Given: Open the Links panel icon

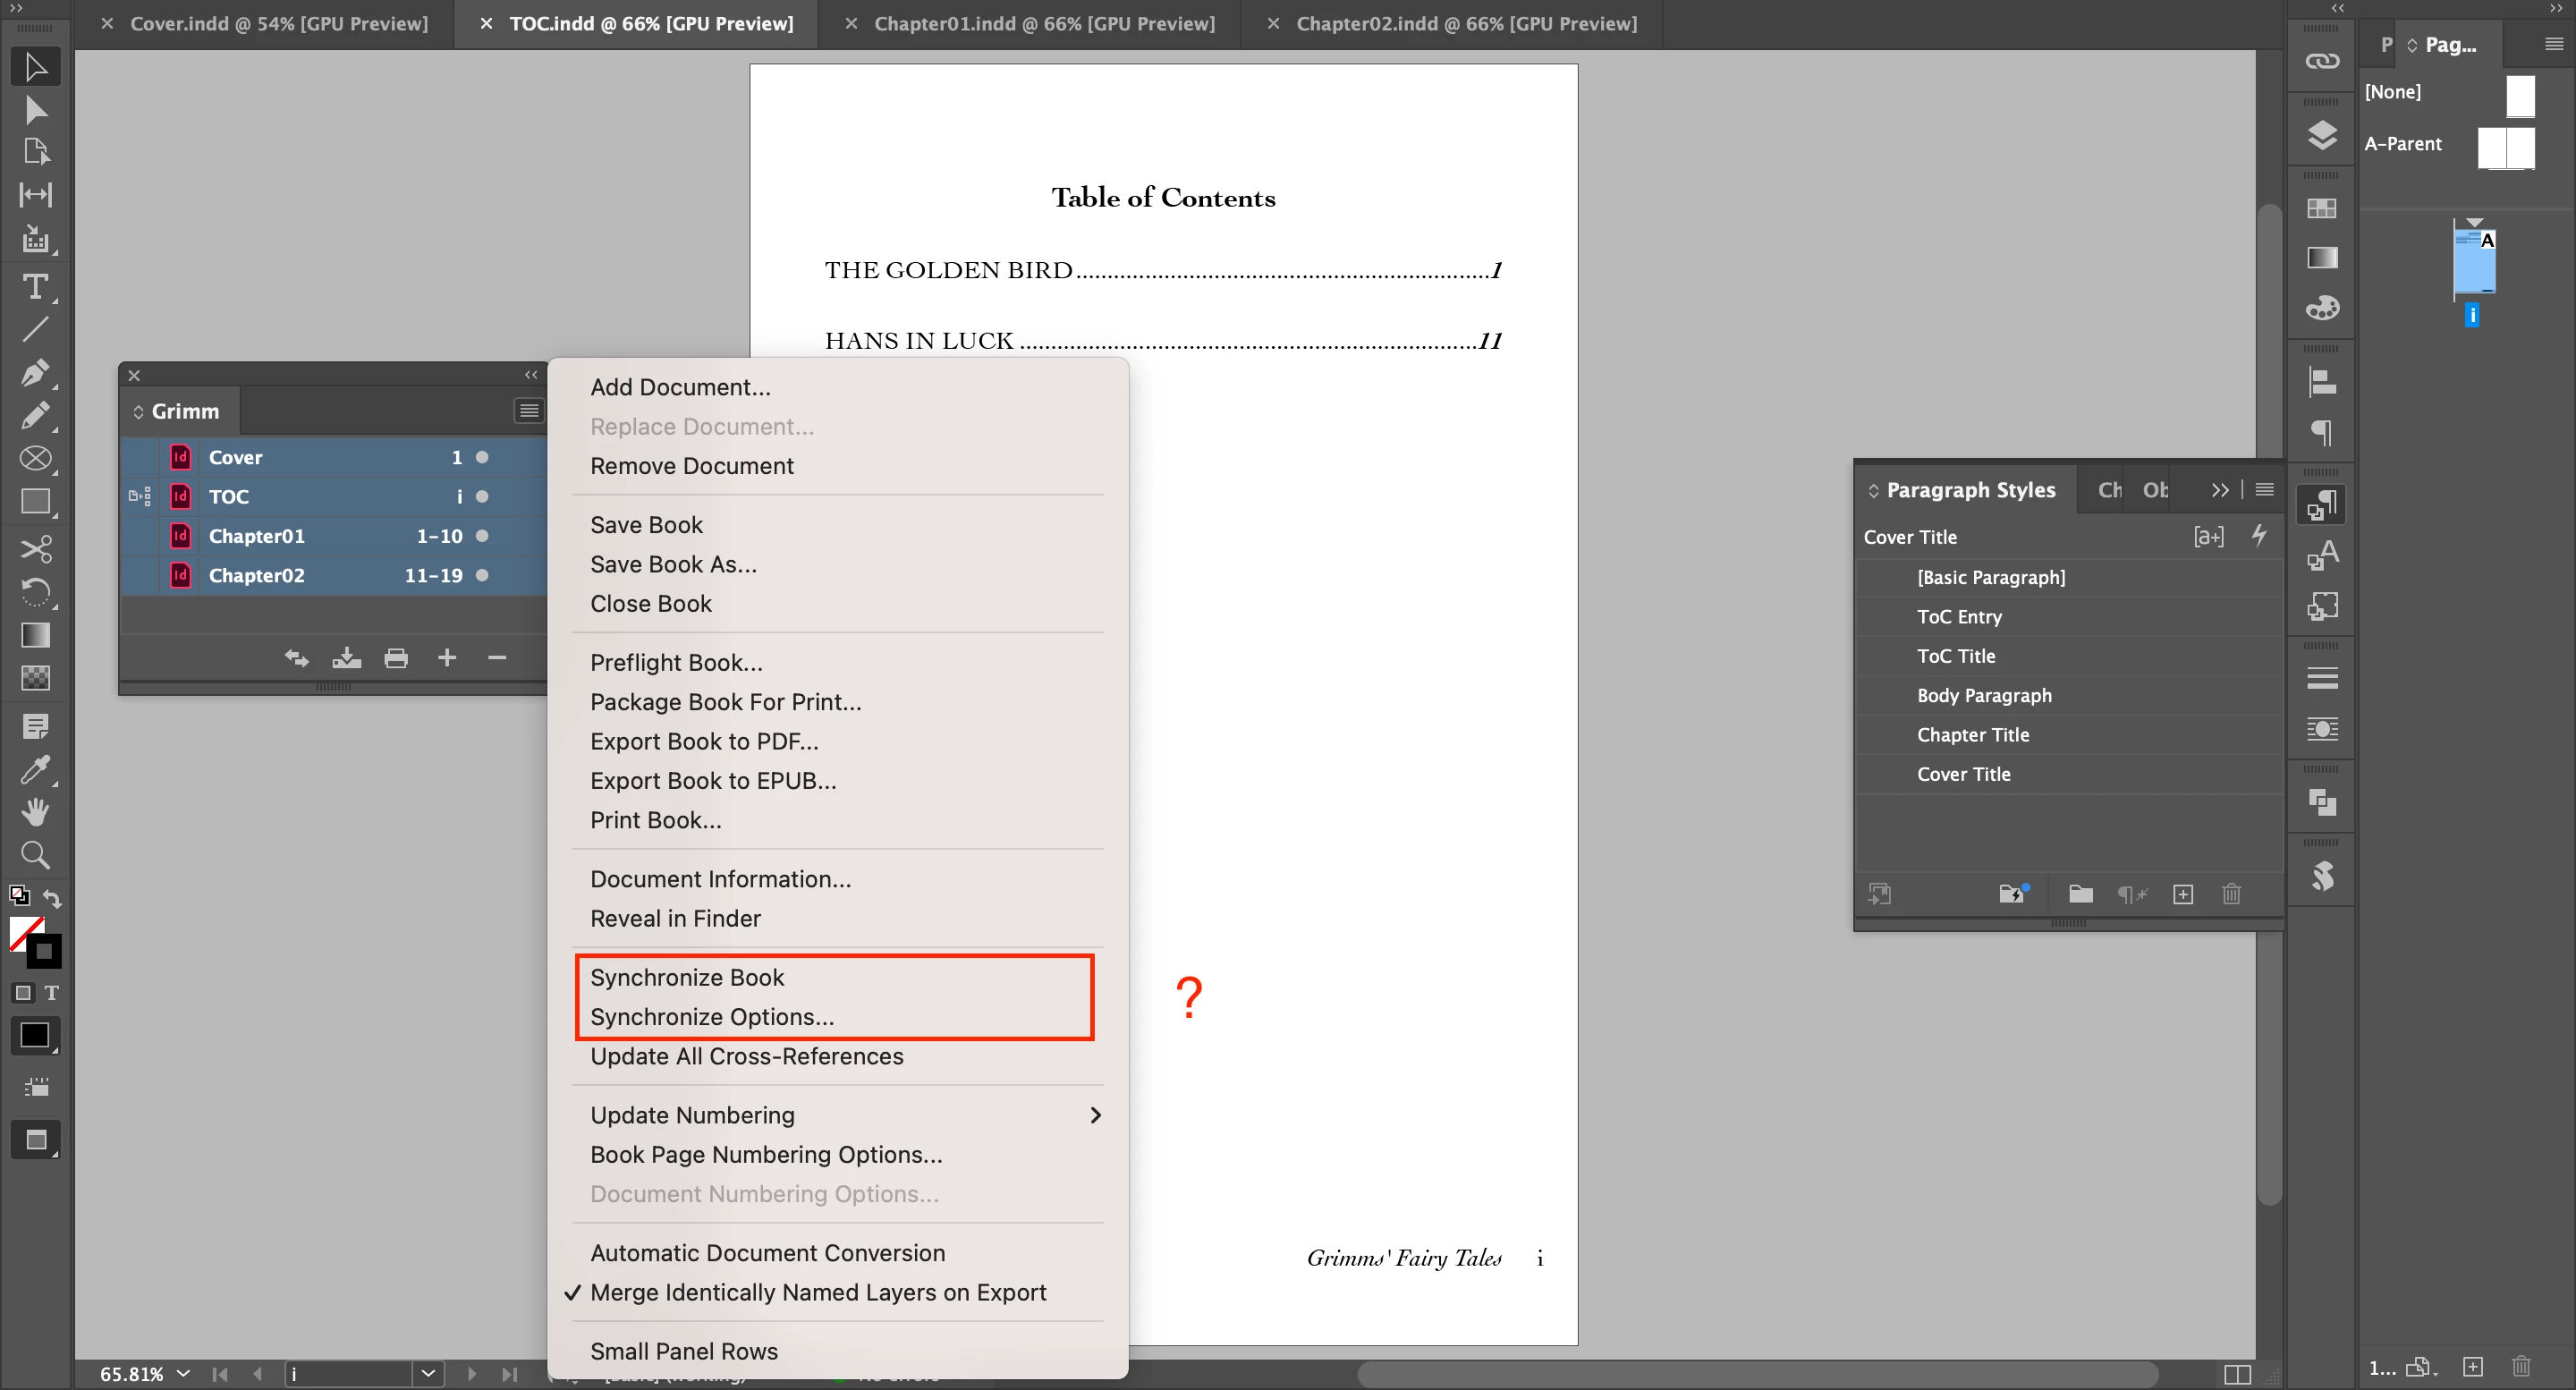Looking at the screenshot, I should click(2321, 62).
